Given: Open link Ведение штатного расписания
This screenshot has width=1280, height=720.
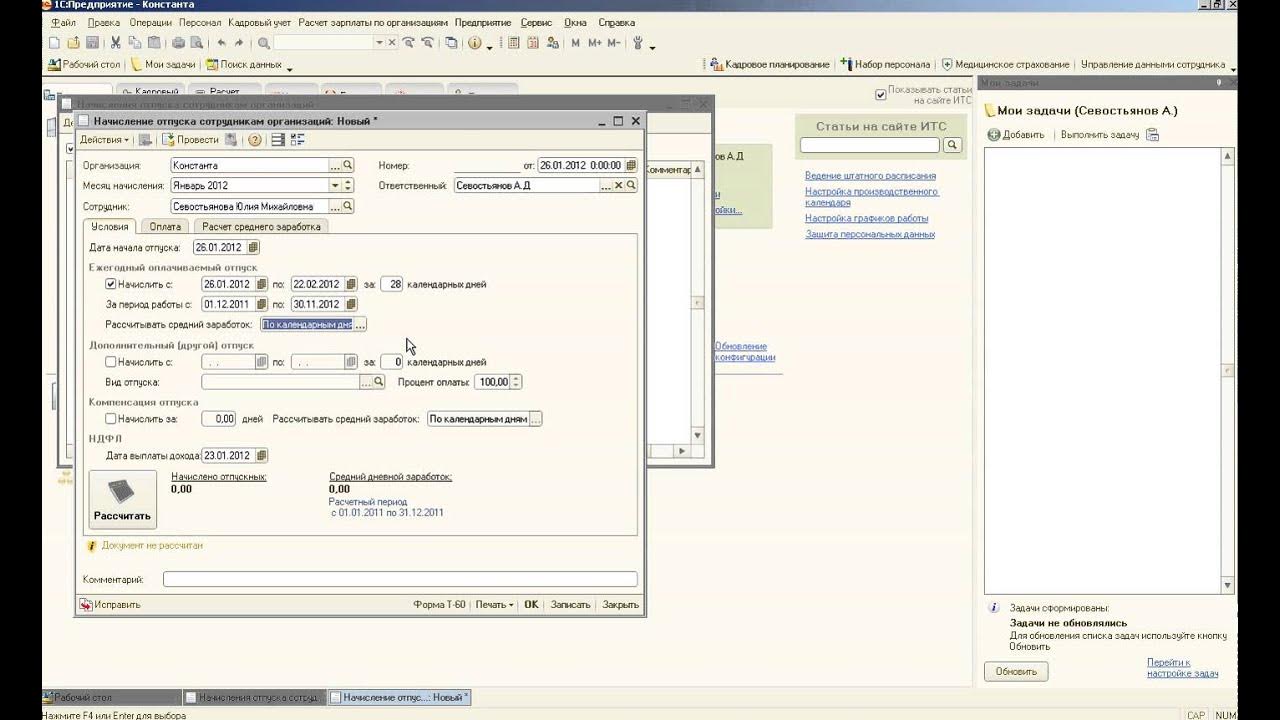Looking at the screenshot, I should pos(870,176).
